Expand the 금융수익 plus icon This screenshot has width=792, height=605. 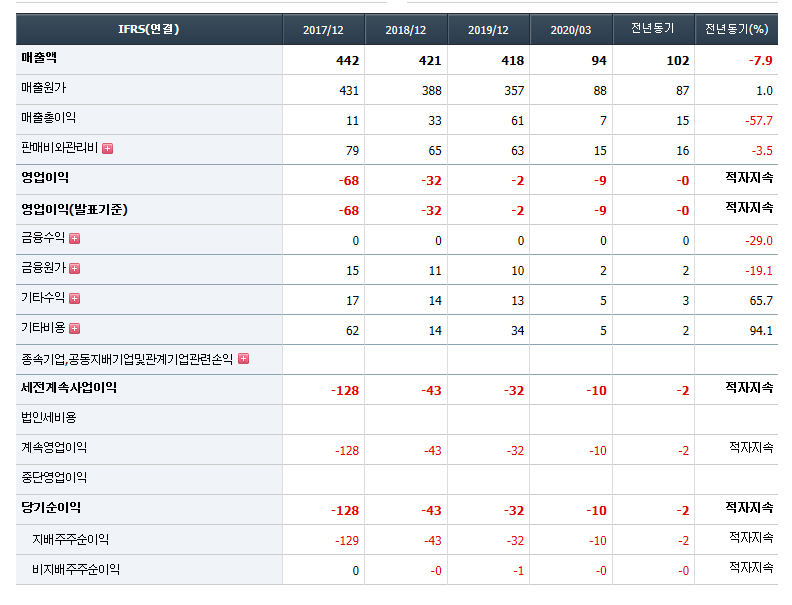pyautogui.click(x=75, y=238)
